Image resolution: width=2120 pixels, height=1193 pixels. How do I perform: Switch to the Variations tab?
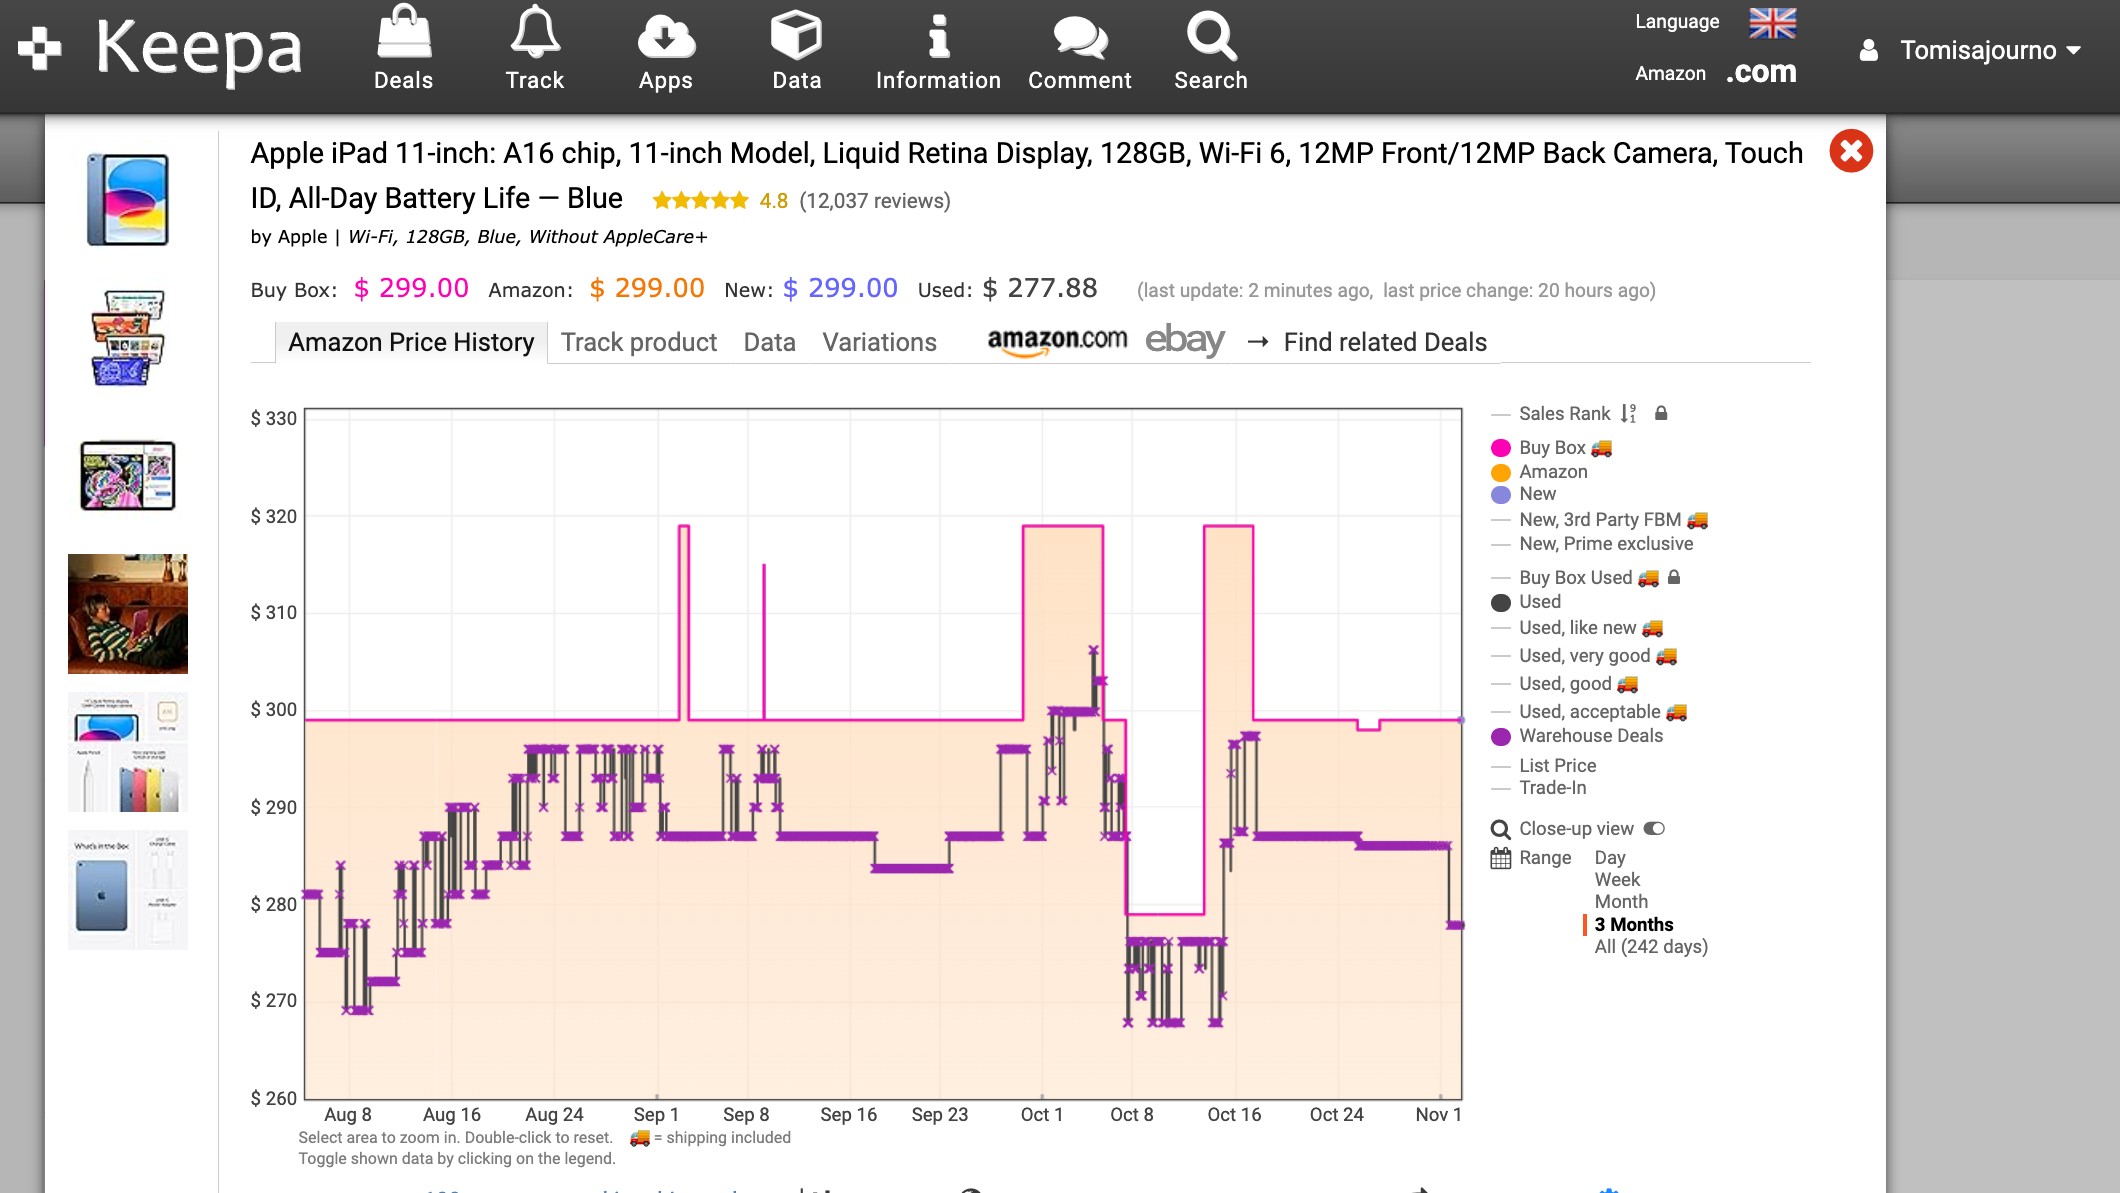point(879,342)
